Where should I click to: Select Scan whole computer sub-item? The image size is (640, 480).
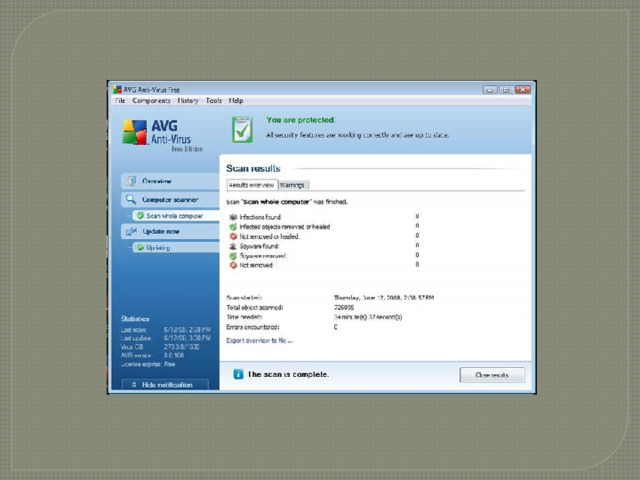(x=176, y=216)
